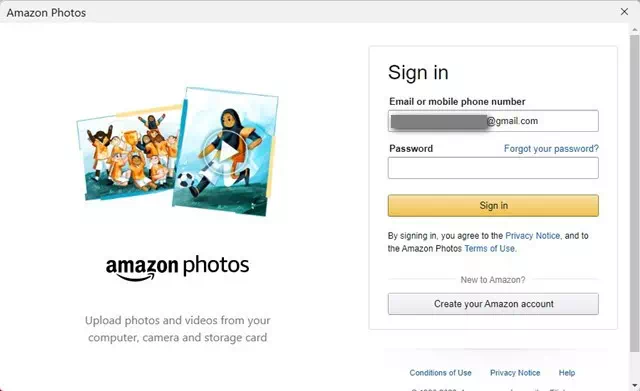Click the soccer team celebration photo illustration
The width and height of the screenshot is (640, 391).
point(128,156)
